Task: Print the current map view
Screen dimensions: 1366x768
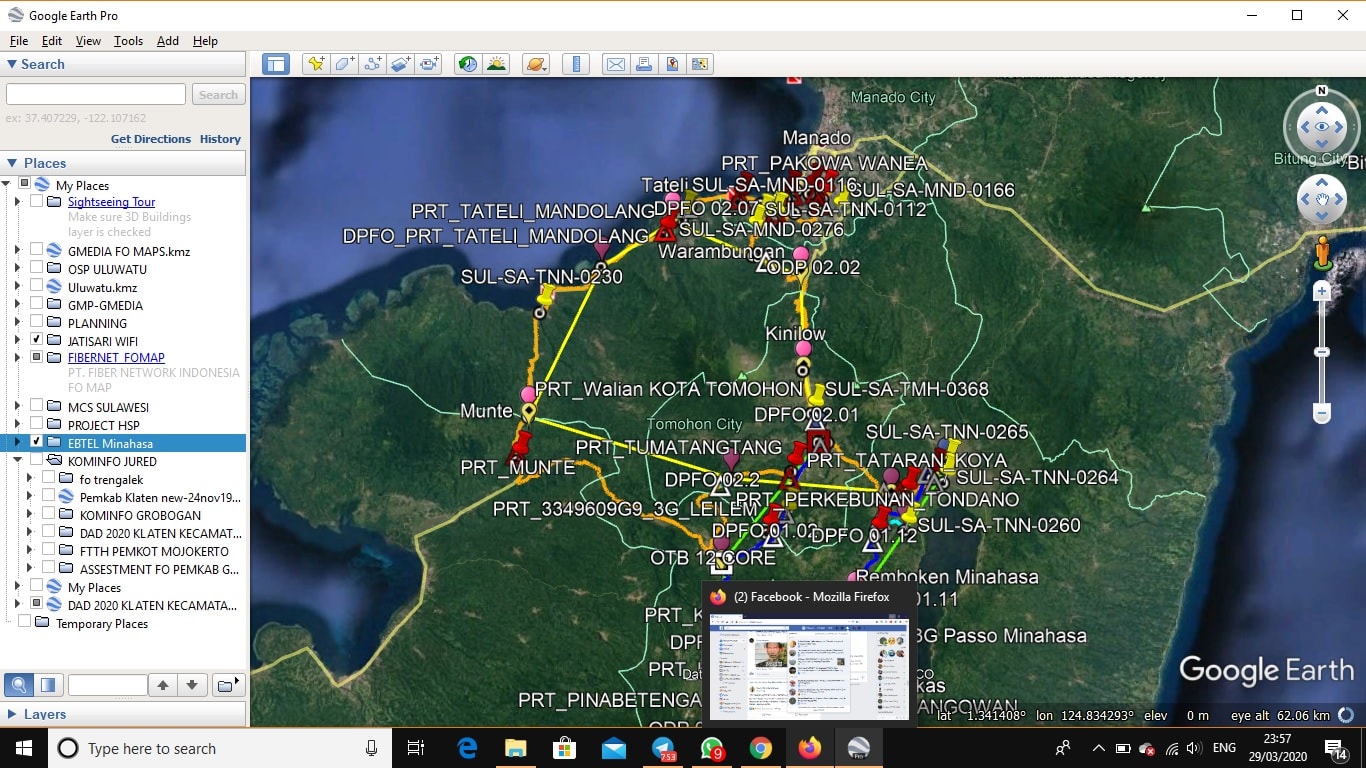Action: [644, 63]
